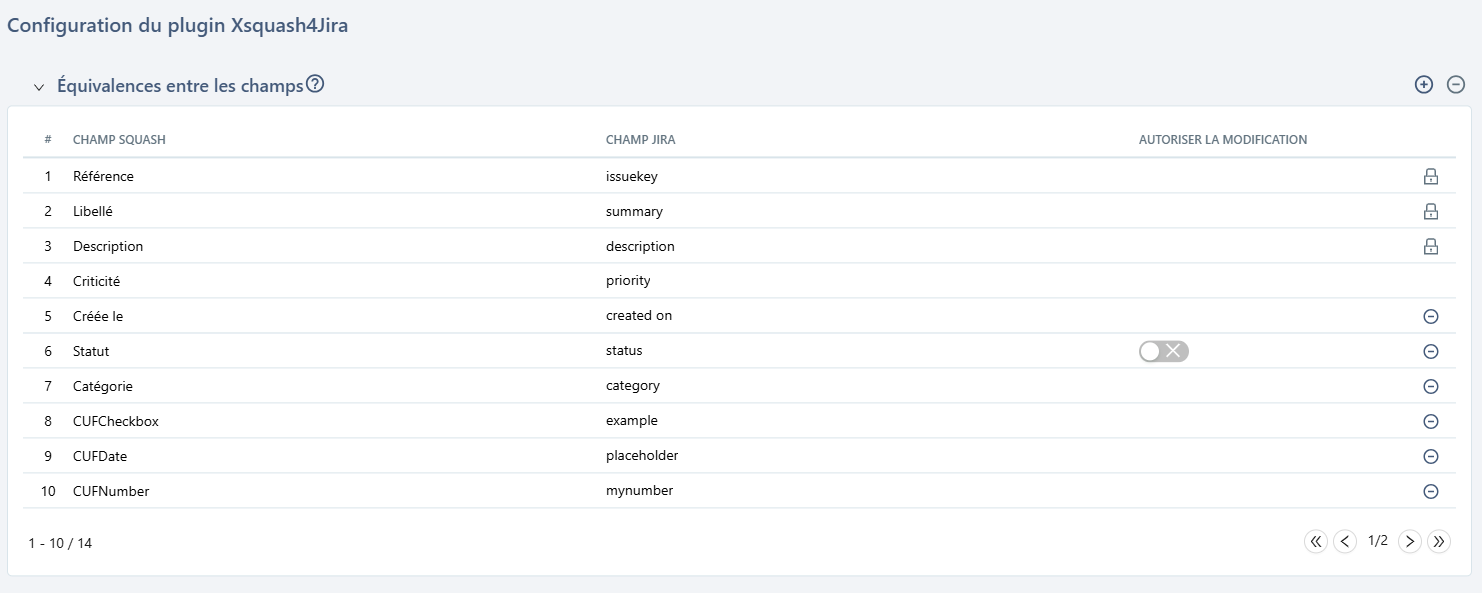Viewport: 1482px width, 593px height.
Task: Click the Équivalences entre les champs heading
Action: pos(180,86)
